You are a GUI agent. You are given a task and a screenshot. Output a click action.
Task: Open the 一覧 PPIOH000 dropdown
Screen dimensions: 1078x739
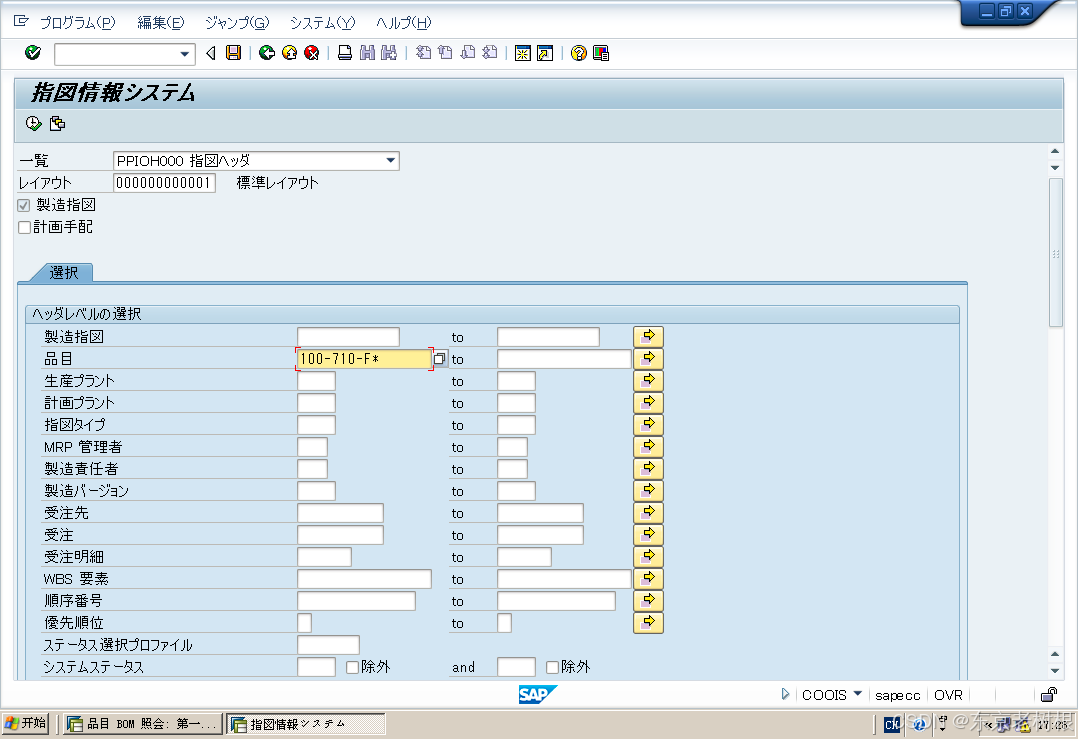[x=390, y=161]
